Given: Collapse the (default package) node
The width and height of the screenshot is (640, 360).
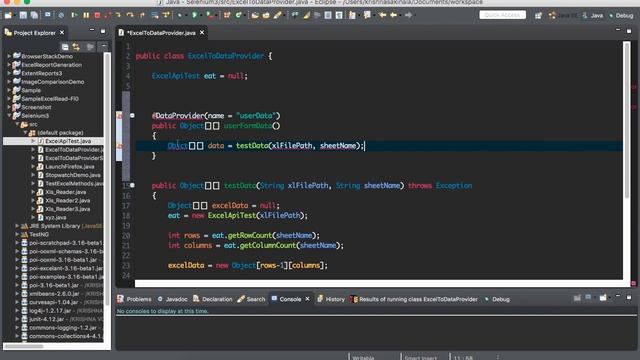Looking at the screenshot, I should [x=25, y=133].
